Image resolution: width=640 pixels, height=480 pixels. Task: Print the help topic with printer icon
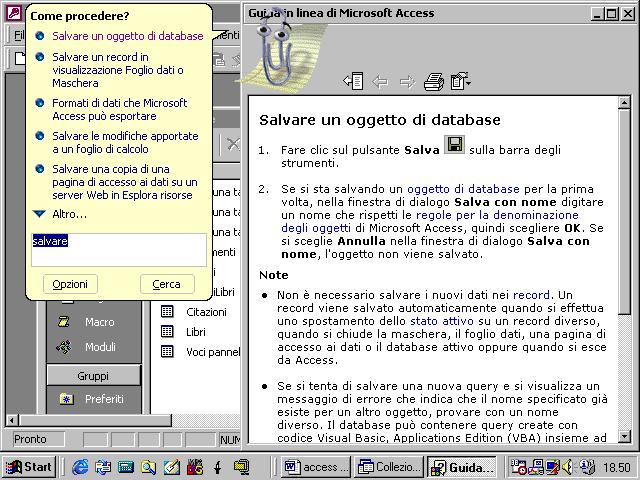[434, 81]
